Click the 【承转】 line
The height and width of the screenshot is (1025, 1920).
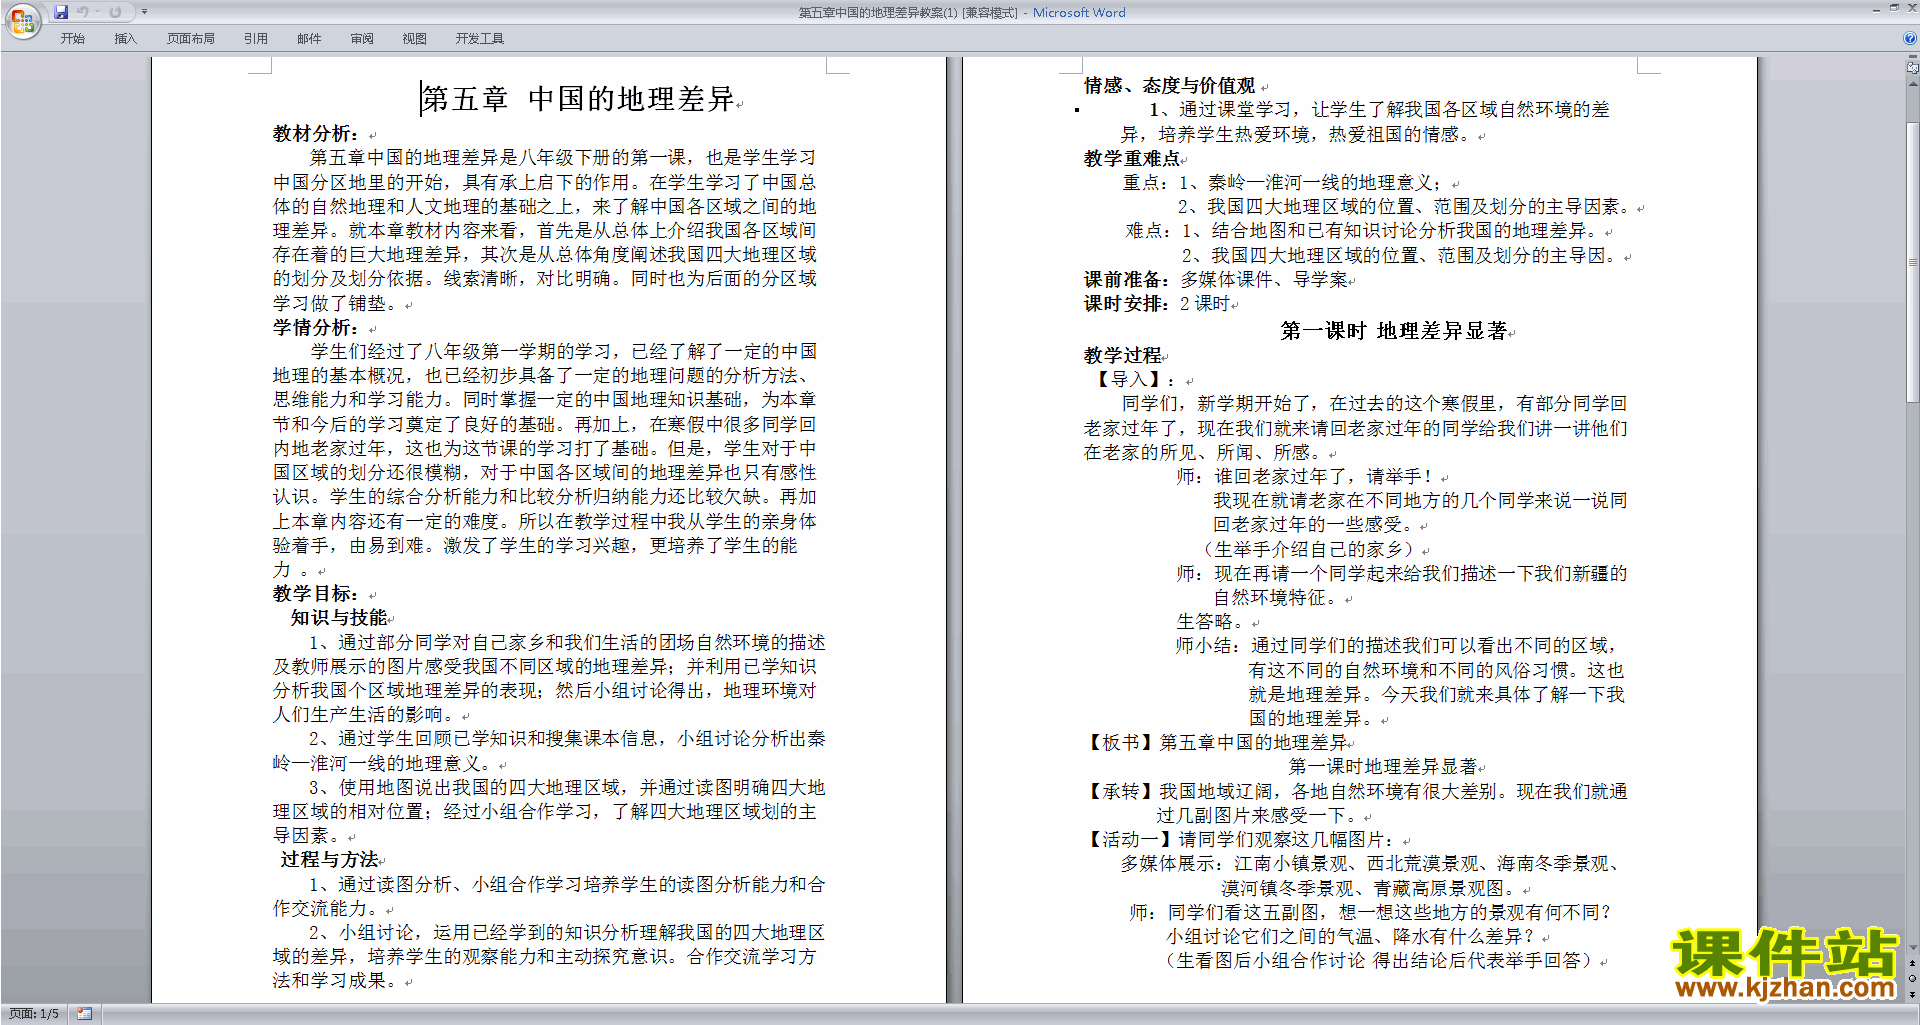point(1355,792)
